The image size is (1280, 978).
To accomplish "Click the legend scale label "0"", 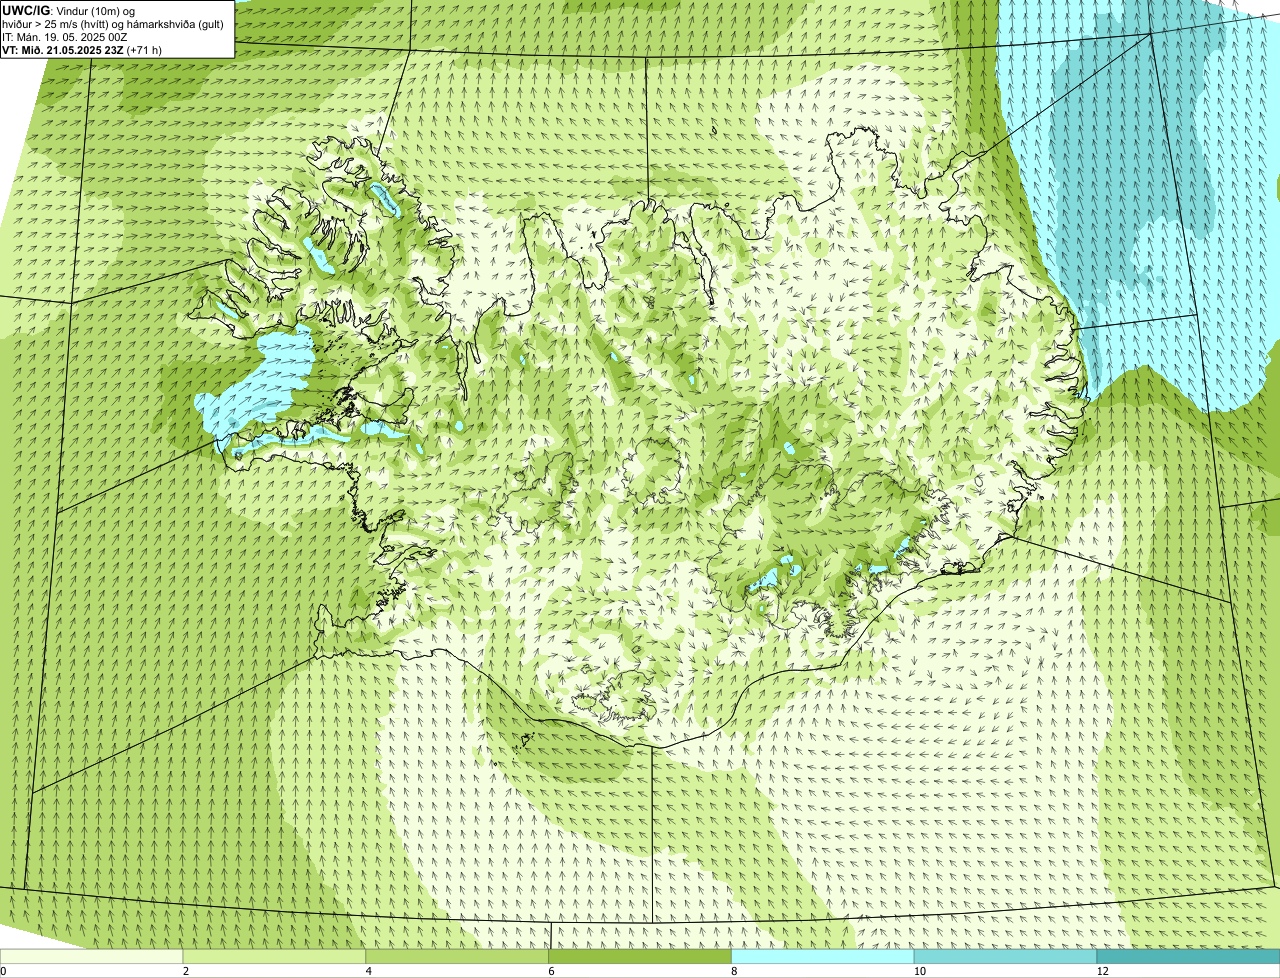I will 3,971.
